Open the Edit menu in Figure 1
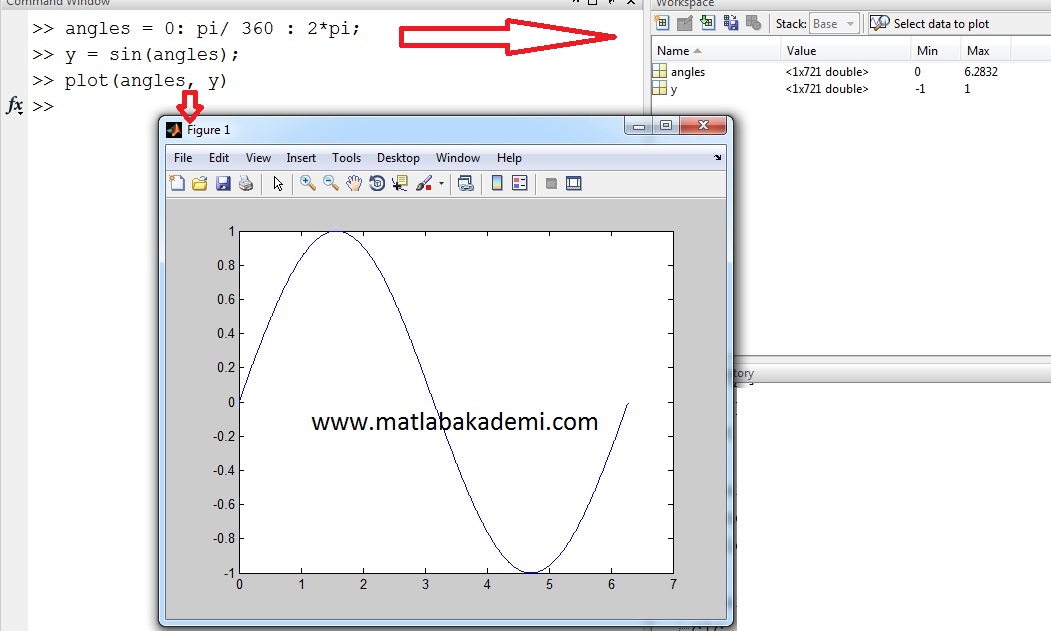Viewport: 1051px width, 631px height. 219,158
